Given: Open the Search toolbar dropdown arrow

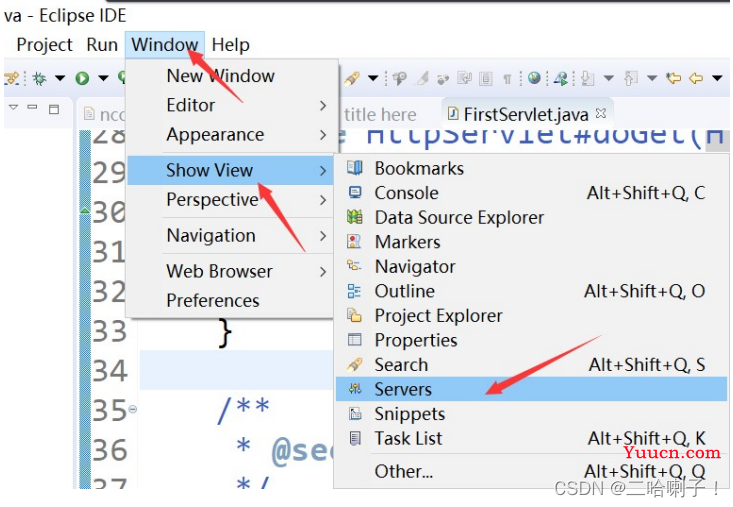Looking at the screenshot, I should pyautogui.click(x=373, y=78).
